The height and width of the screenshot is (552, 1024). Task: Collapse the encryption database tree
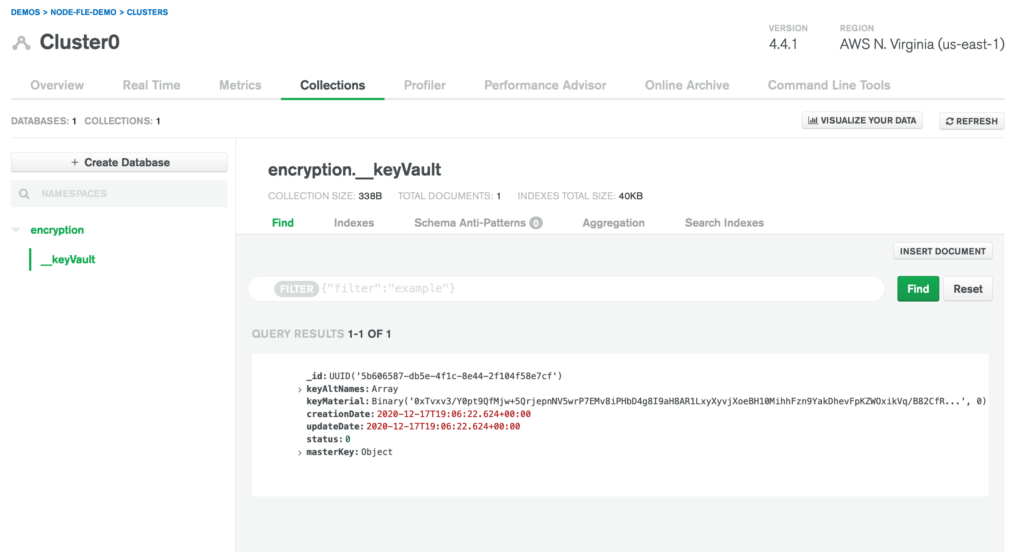click(16, 230)
